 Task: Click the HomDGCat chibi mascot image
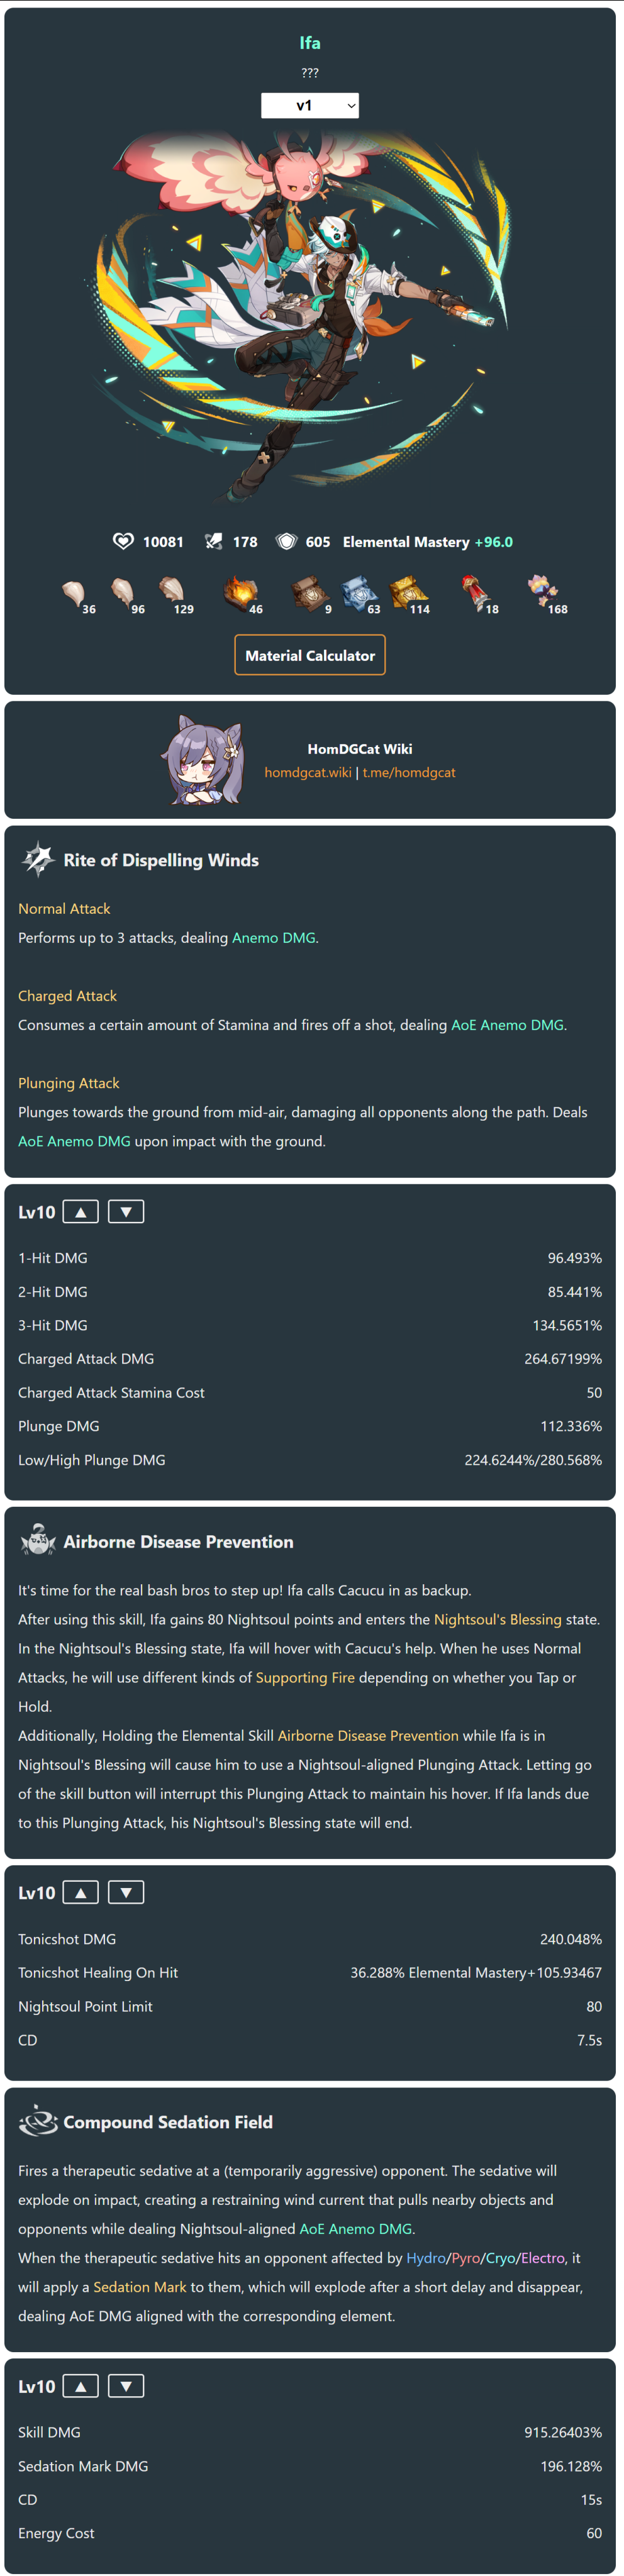204,761
